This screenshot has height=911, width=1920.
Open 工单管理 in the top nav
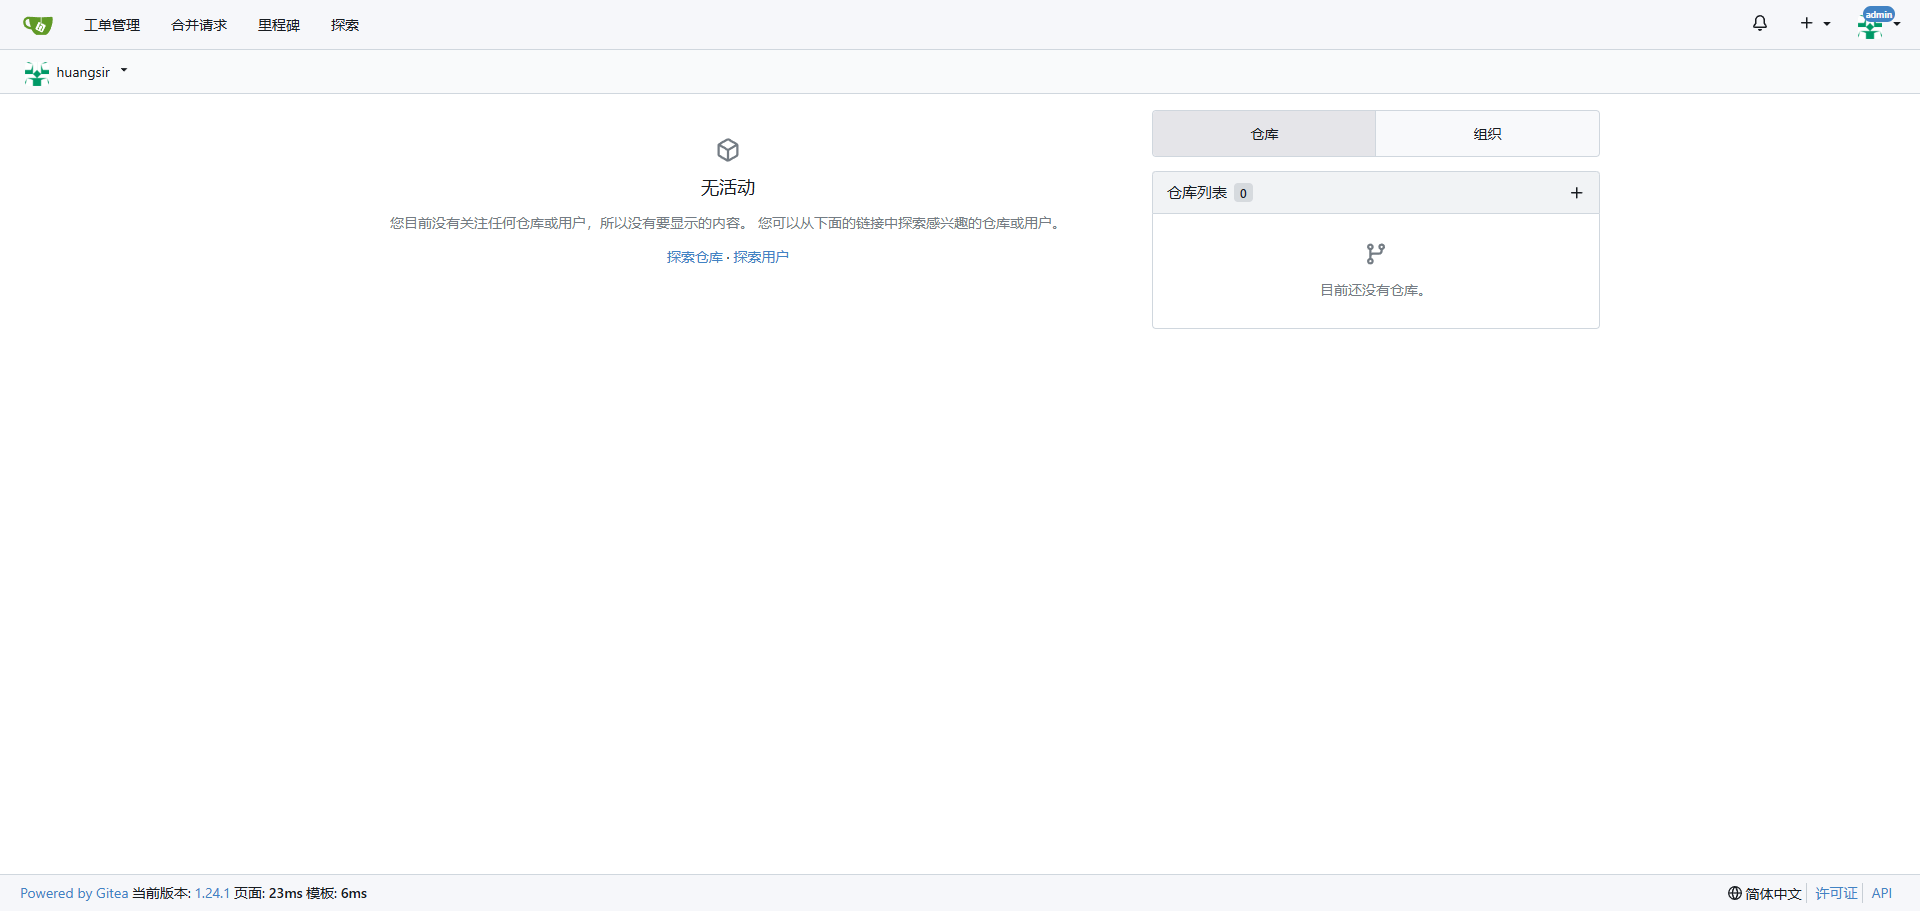(112, 25)
